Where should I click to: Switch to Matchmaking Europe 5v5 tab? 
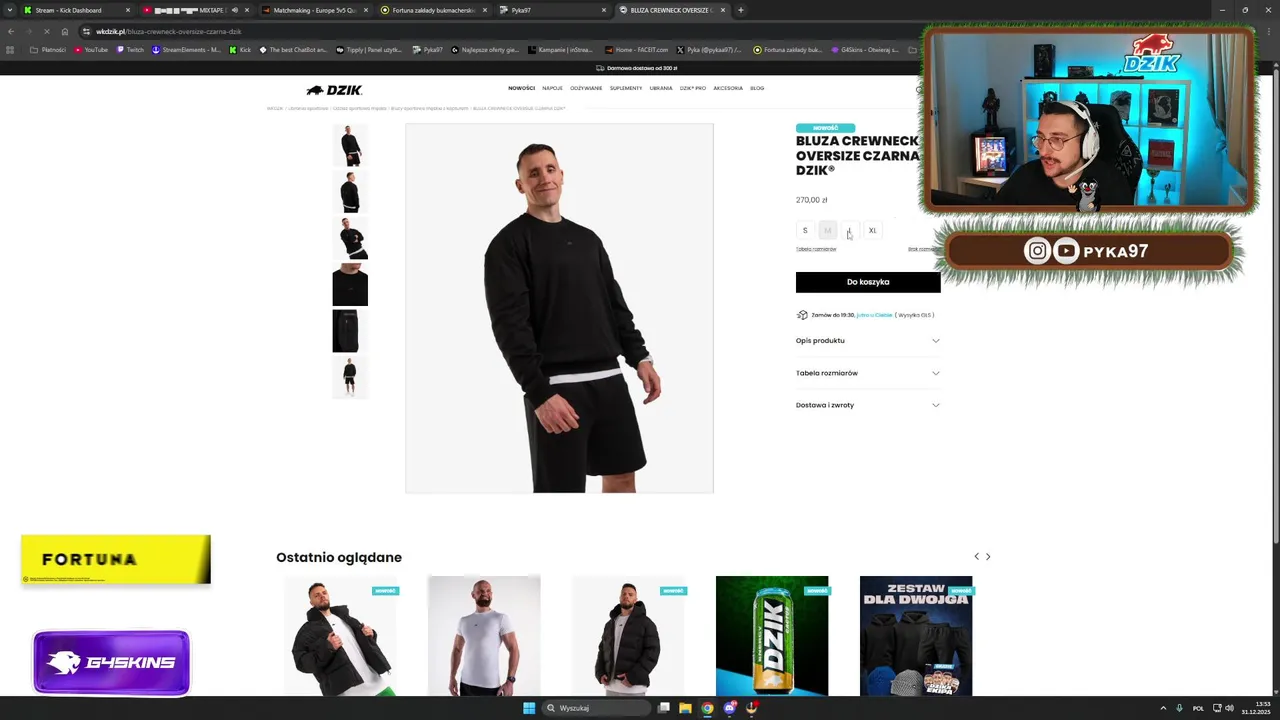click(315, 10)
